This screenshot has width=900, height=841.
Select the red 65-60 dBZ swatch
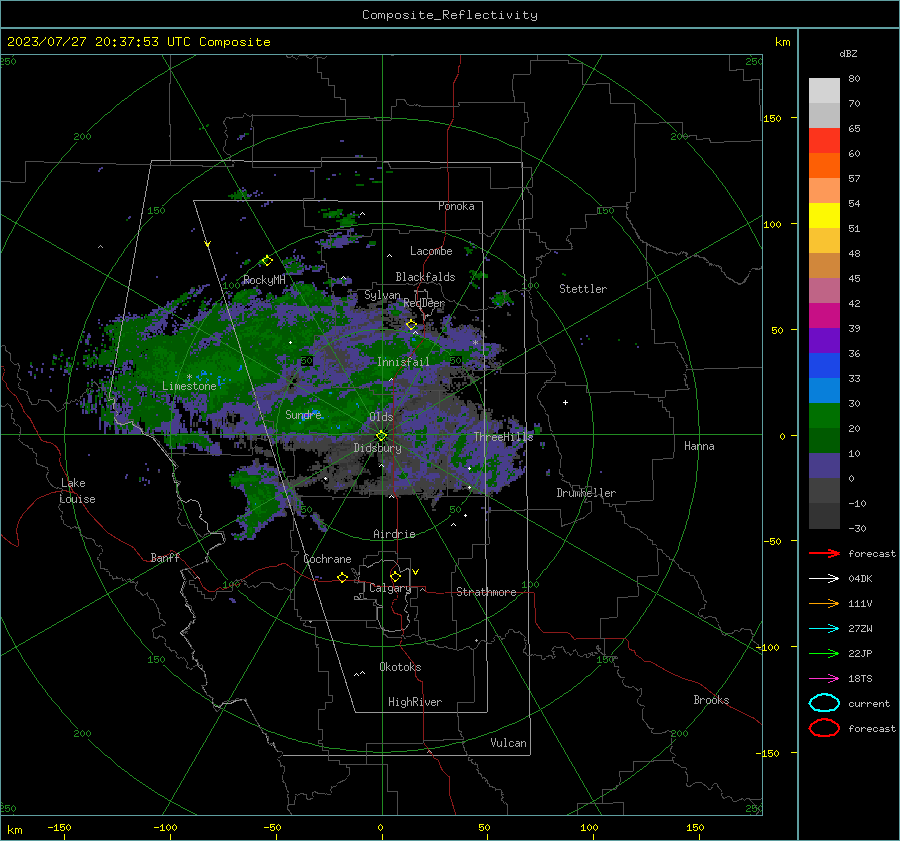tap(824, 141)
